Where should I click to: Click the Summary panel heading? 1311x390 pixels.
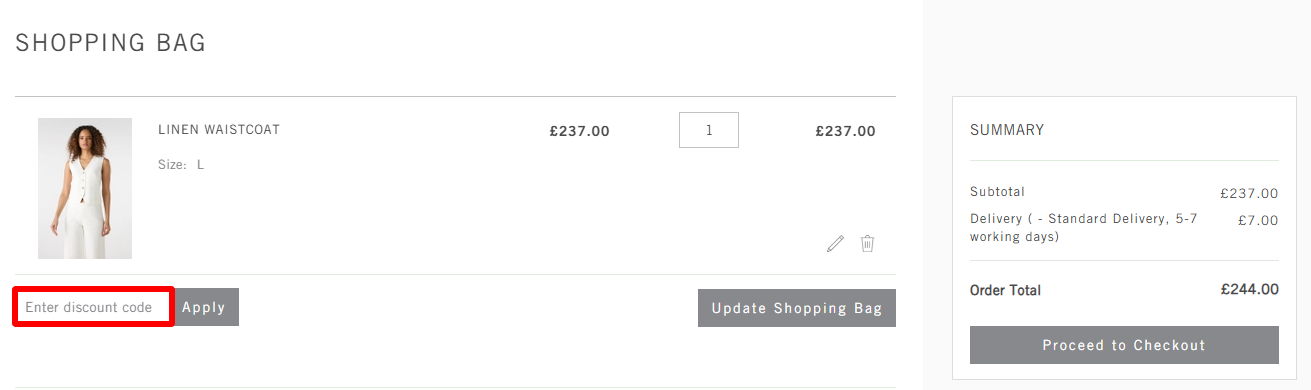click(1007, 130)
